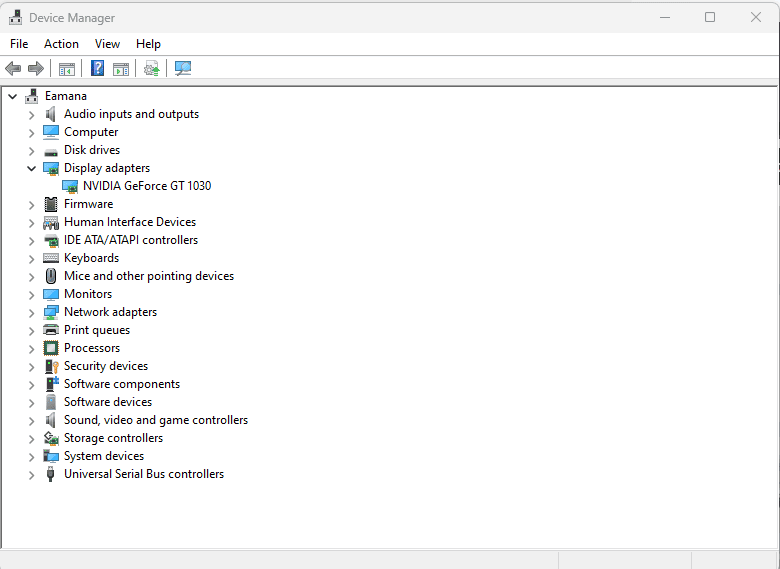Expand the Processors category
Screen dimensions: 780x569
(31, 349)
